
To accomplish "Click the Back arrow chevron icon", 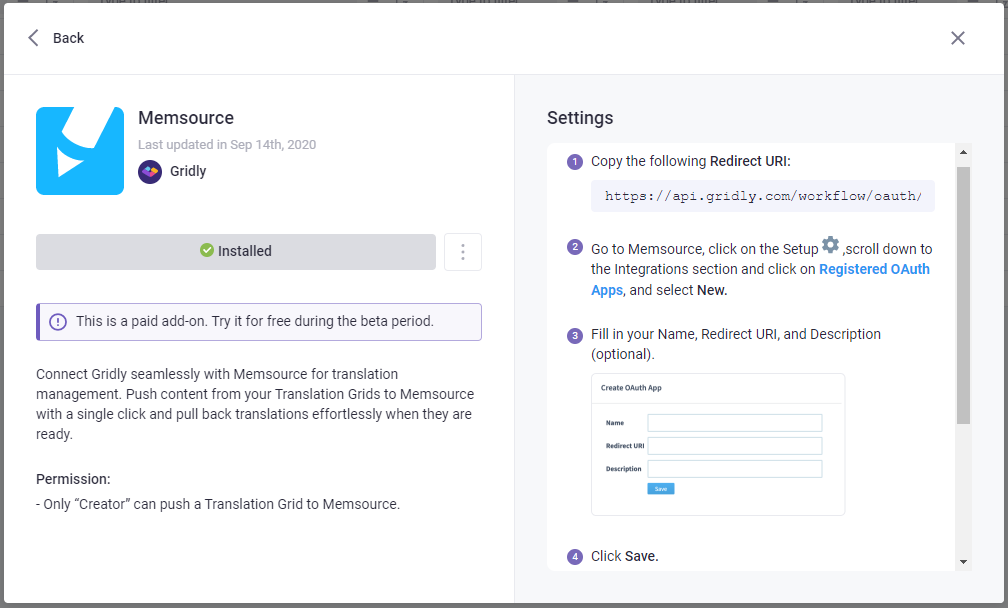I will click(x=34, y=38).
